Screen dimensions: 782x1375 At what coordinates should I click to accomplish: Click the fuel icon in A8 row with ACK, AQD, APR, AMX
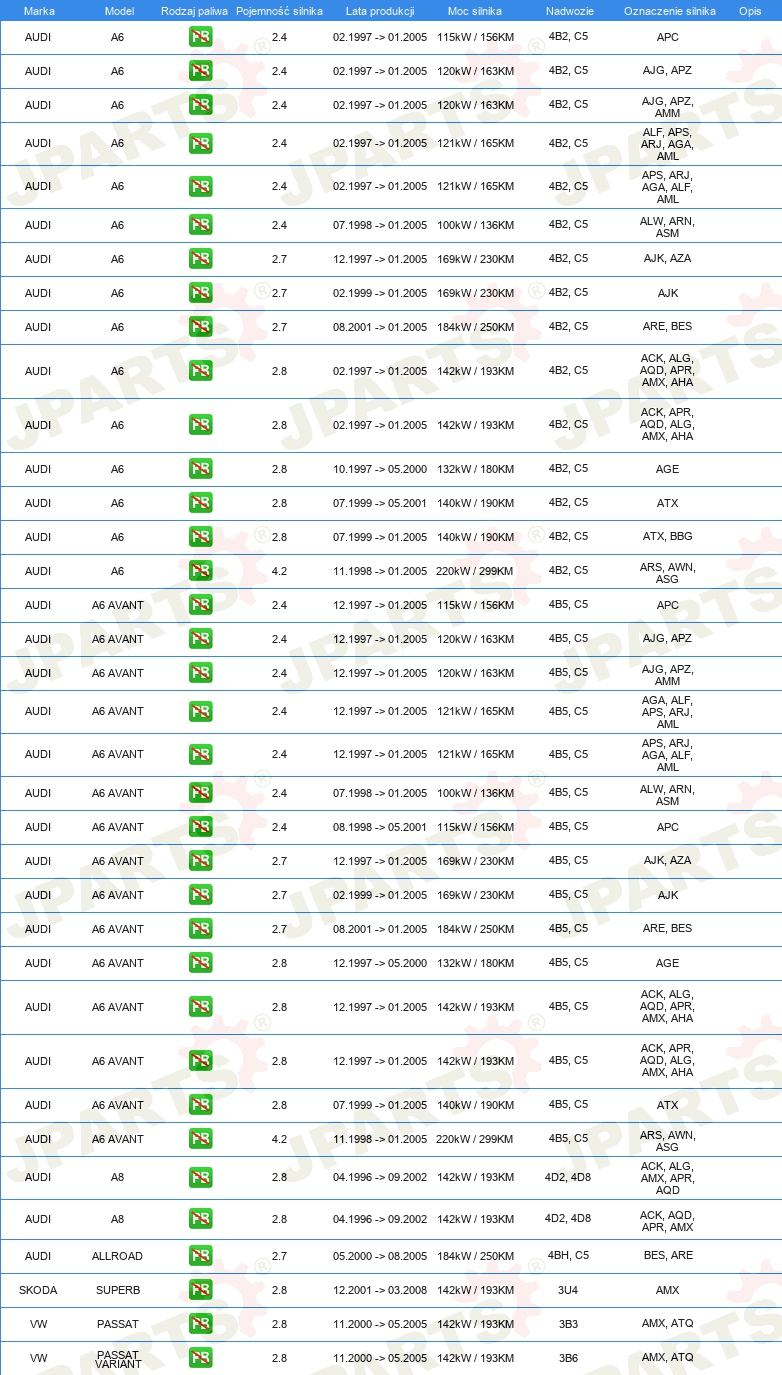click(201, 1219)
